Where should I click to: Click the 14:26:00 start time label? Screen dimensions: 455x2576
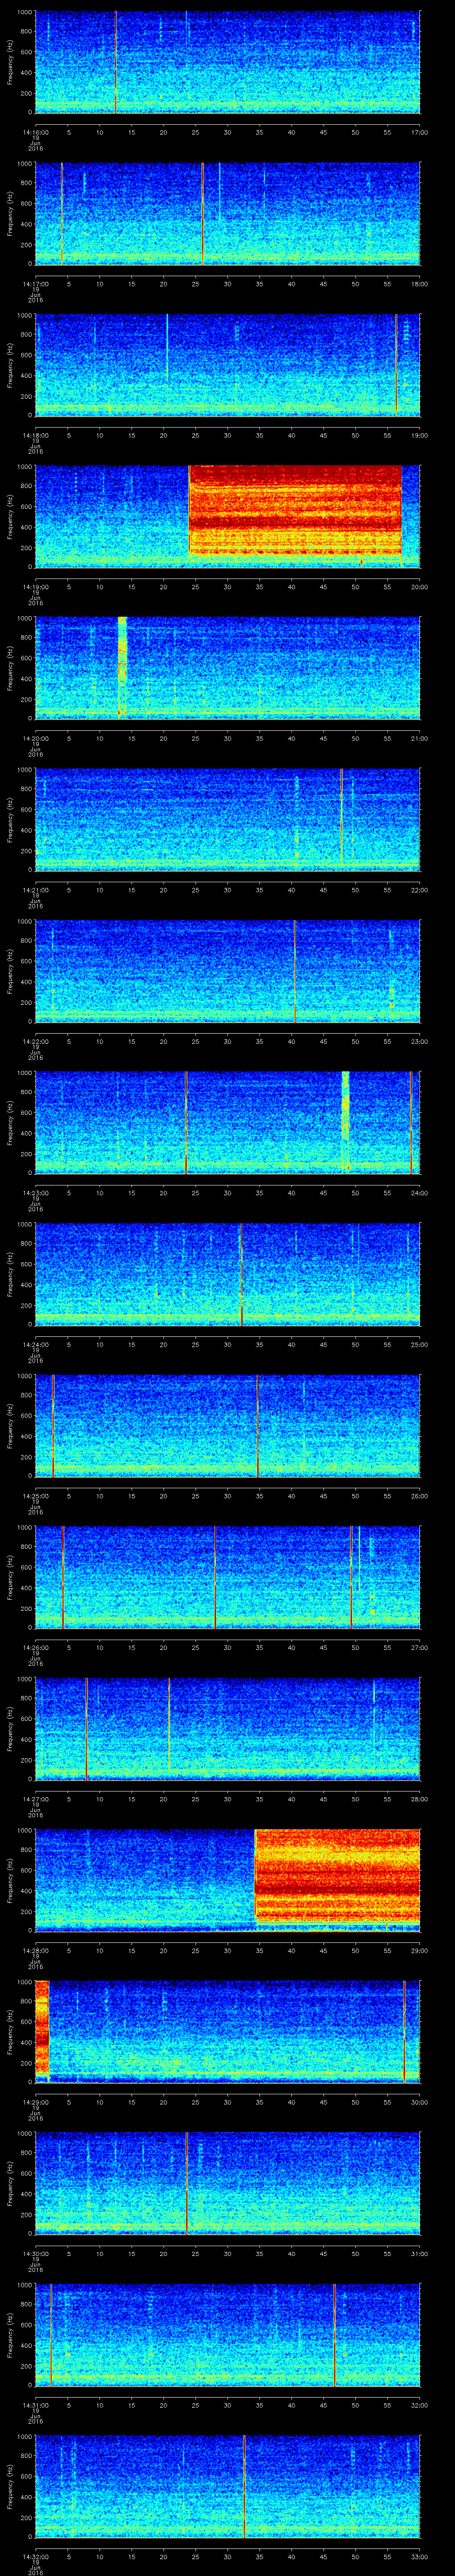pos(36,1647)
